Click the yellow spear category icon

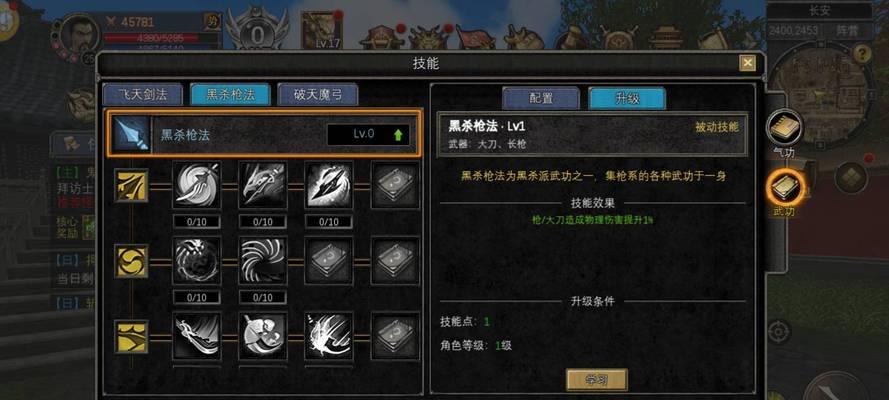pyautogui.click(x=132, y=185)
